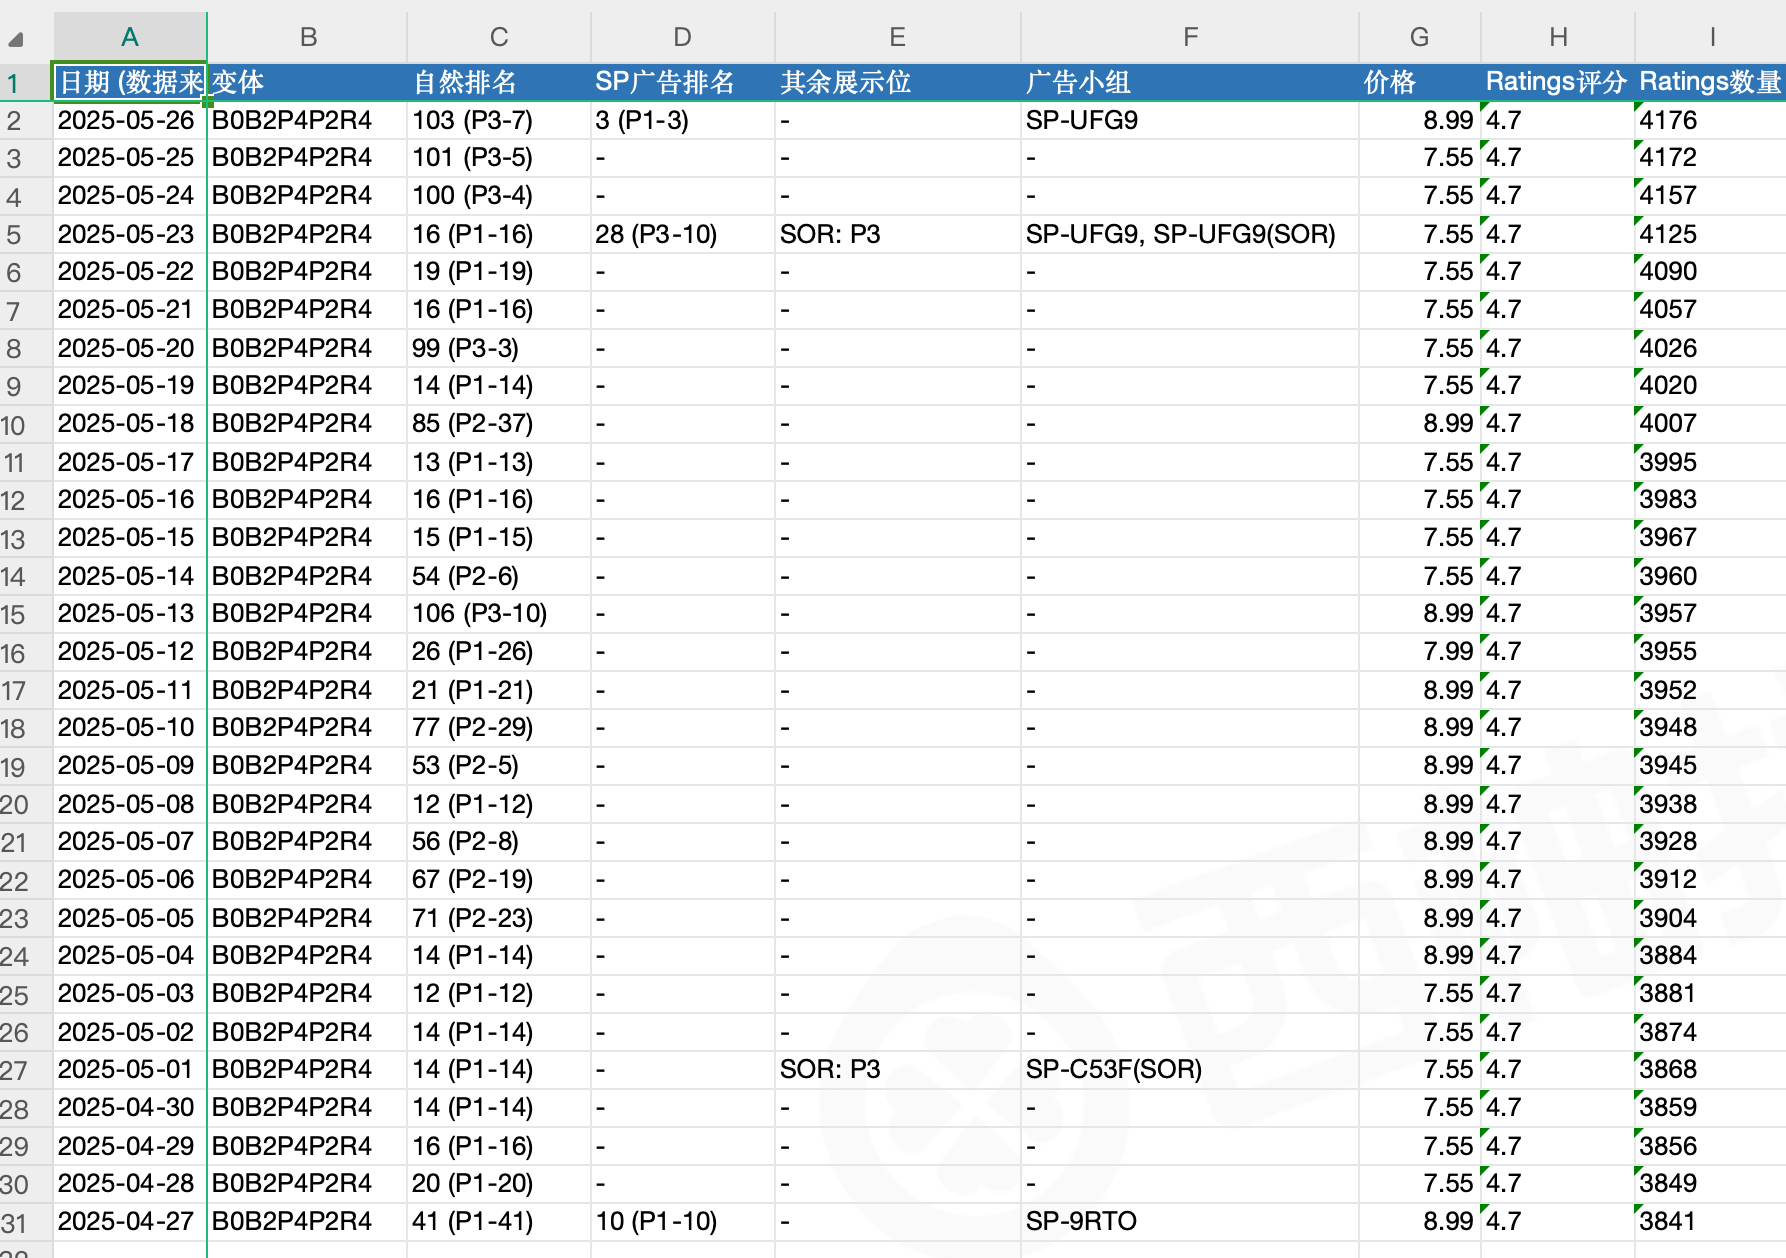1786x1258 pixels.
Task: Click date cell 2025-05-26
Action: coord(130,120)
